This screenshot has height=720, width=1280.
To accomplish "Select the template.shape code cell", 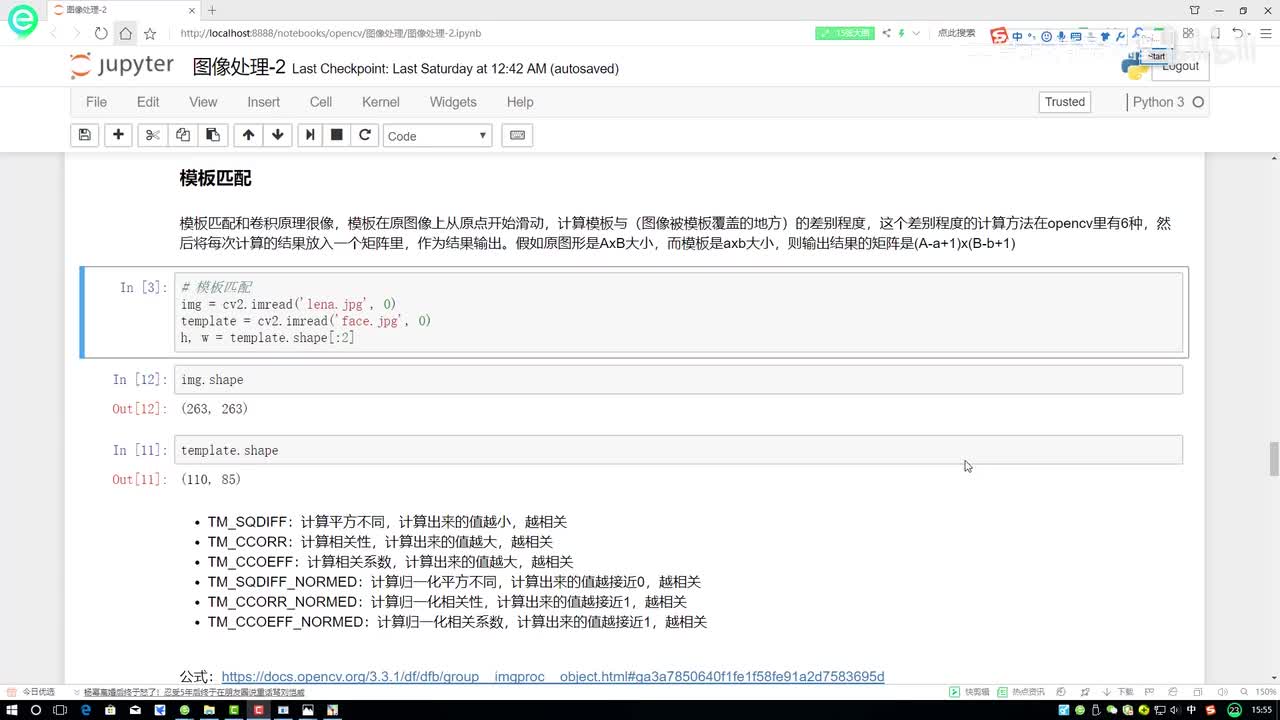I will point(678,450).
